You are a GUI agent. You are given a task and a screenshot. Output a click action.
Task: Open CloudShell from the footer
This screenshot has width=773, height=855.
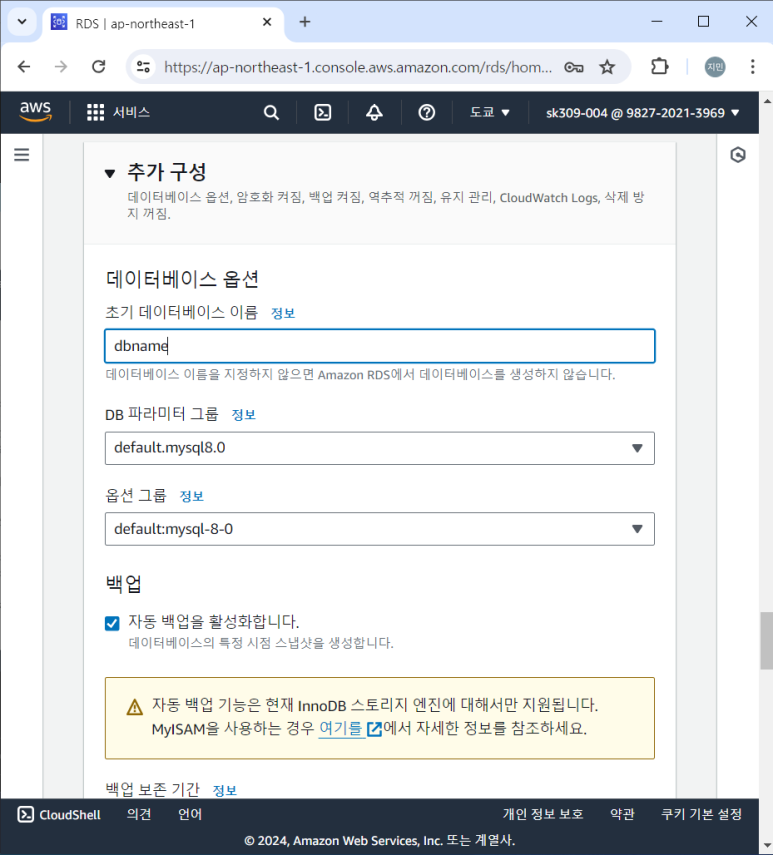(x=59, y=815)
